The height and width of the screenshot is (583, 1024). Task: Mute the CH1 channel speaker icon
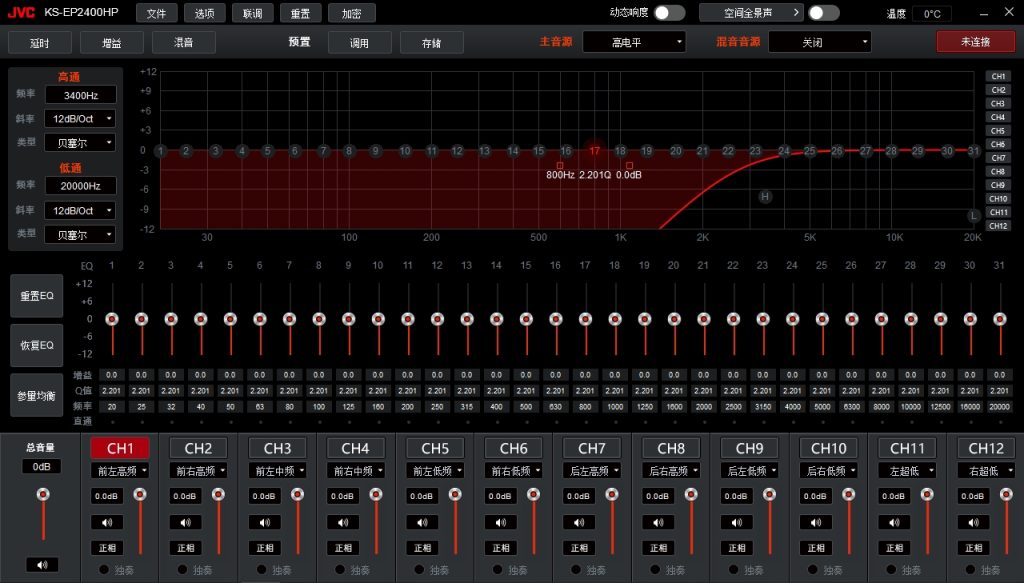(106, 522)
